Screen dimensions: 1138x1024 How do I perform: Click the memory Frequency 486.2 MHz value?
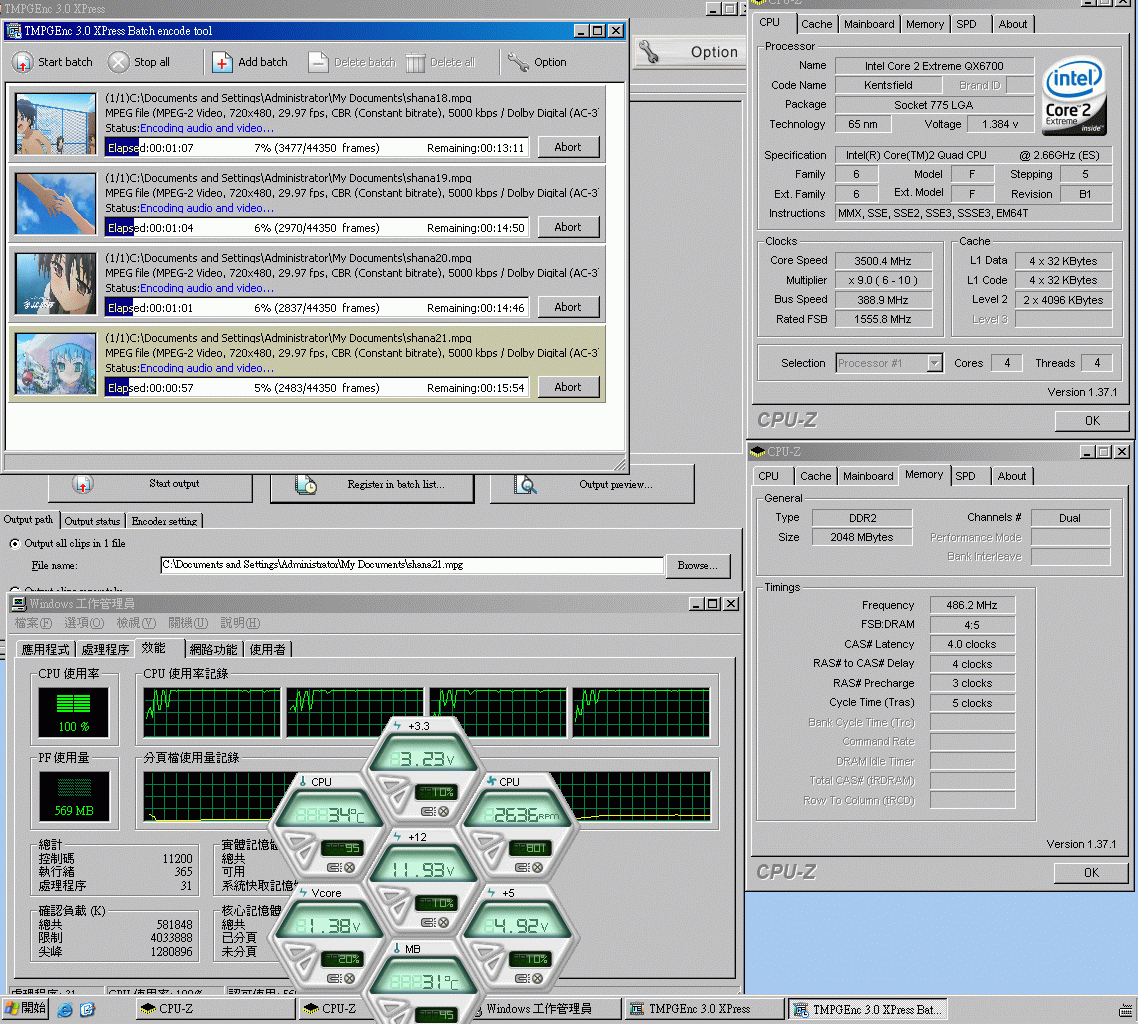972,605
